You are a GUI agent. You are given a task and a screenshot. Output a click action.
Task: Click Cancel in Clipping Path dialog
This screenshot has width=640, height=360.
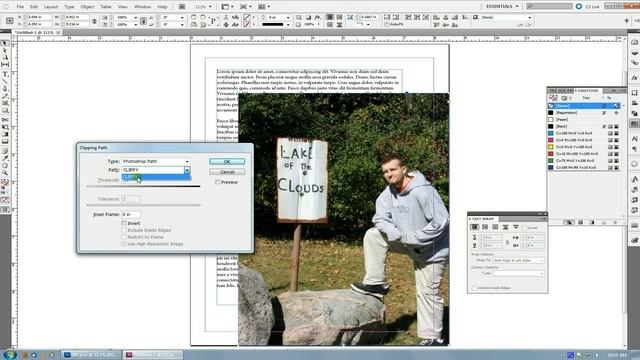(227, 172)
